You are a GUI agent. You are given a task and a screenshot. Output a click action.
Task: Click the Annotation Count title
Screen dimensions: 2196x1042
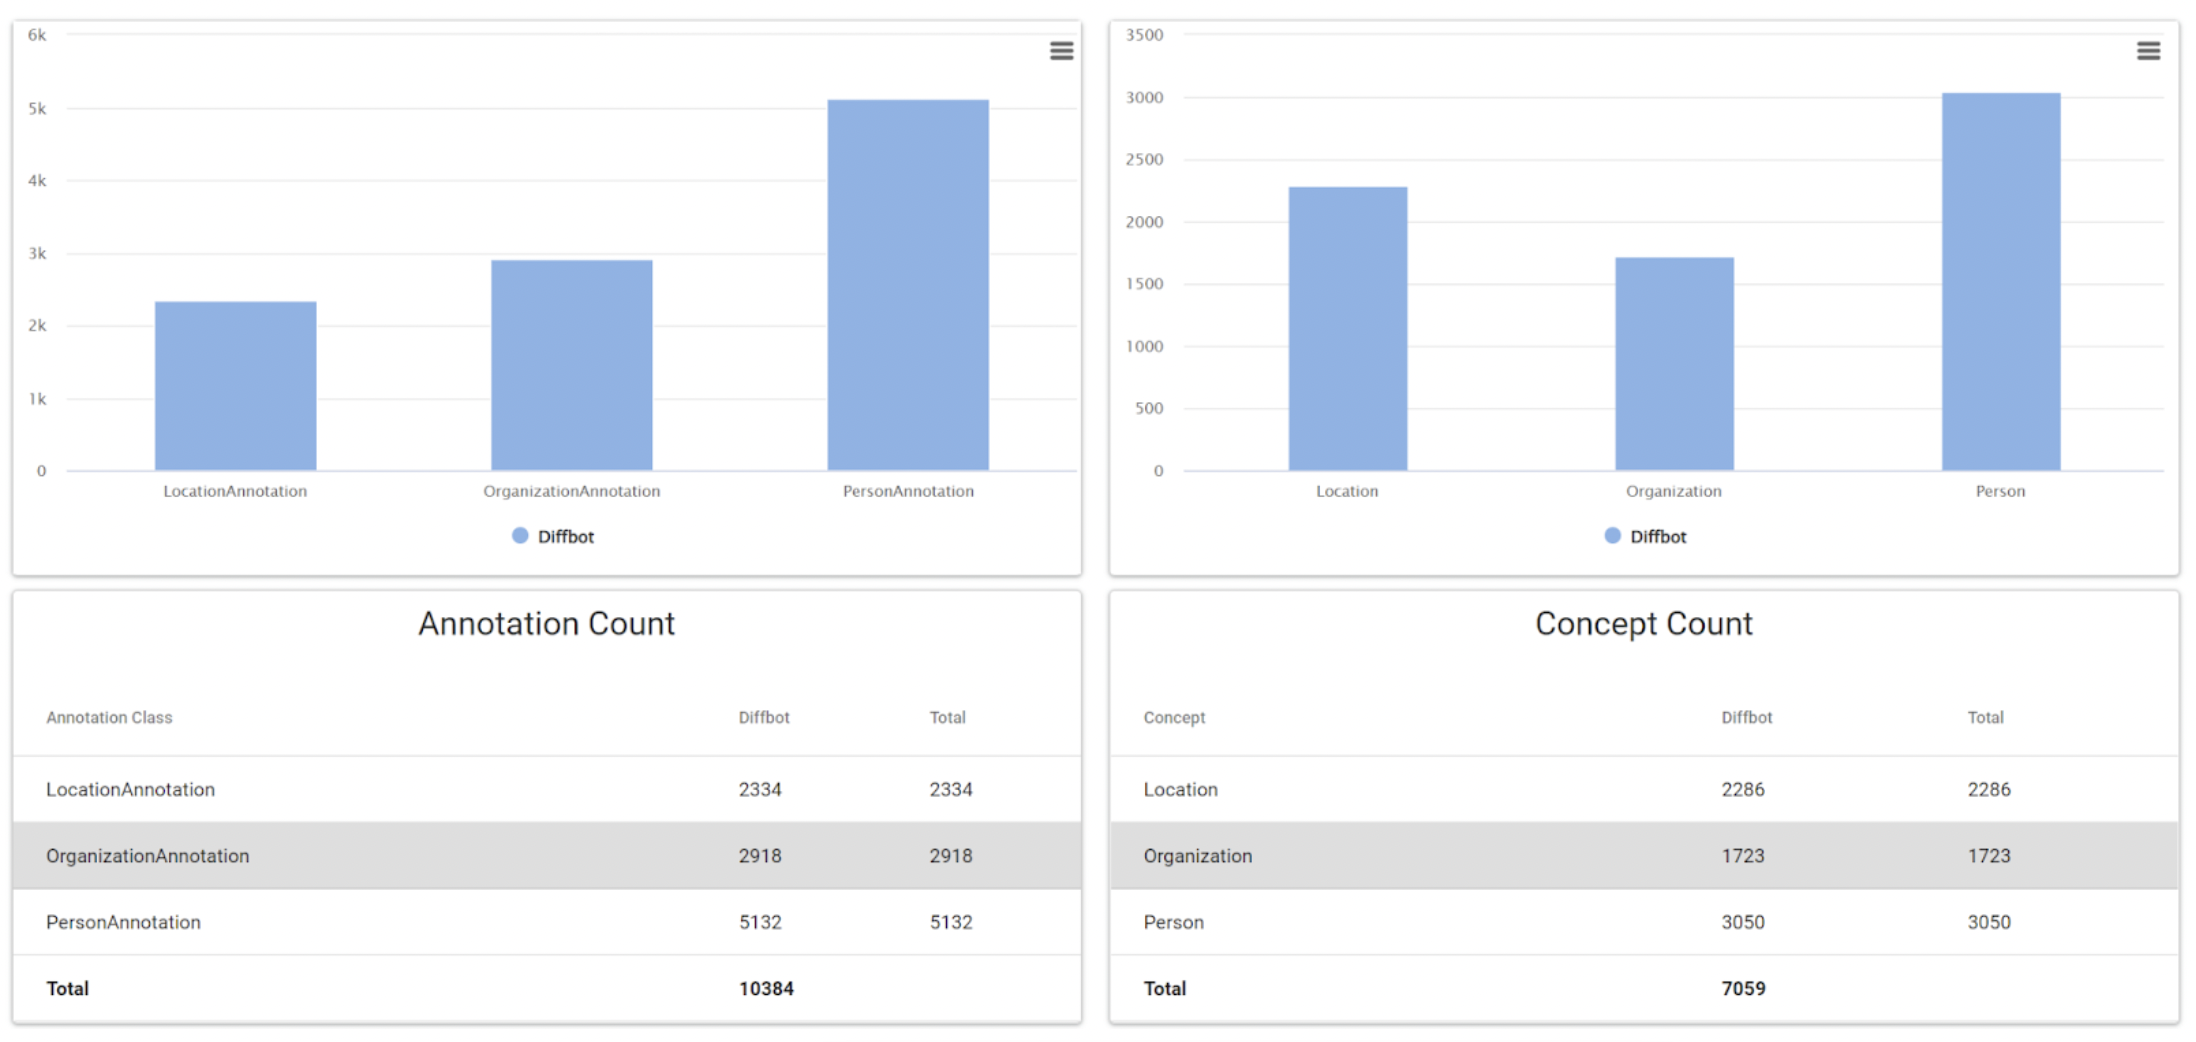(x=546, y=624)
